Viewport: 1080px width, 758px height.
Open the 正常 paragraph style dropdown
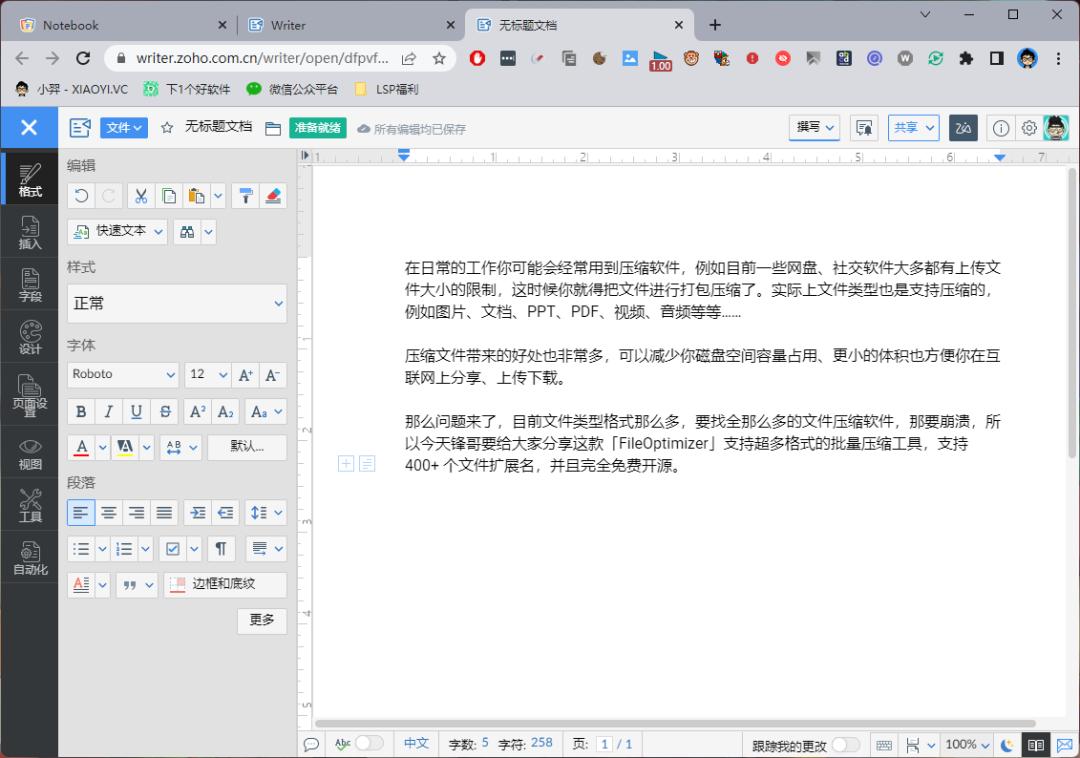click(x=176, y=303)
